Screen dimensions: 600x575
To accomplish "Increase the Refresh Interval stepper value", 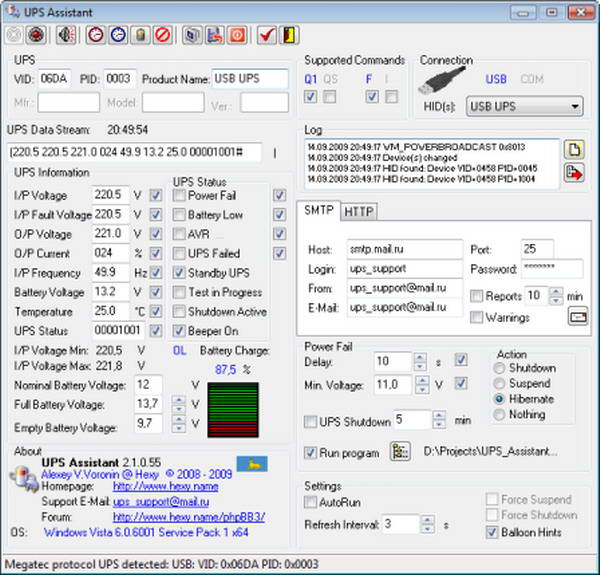I will coord(425,518).
